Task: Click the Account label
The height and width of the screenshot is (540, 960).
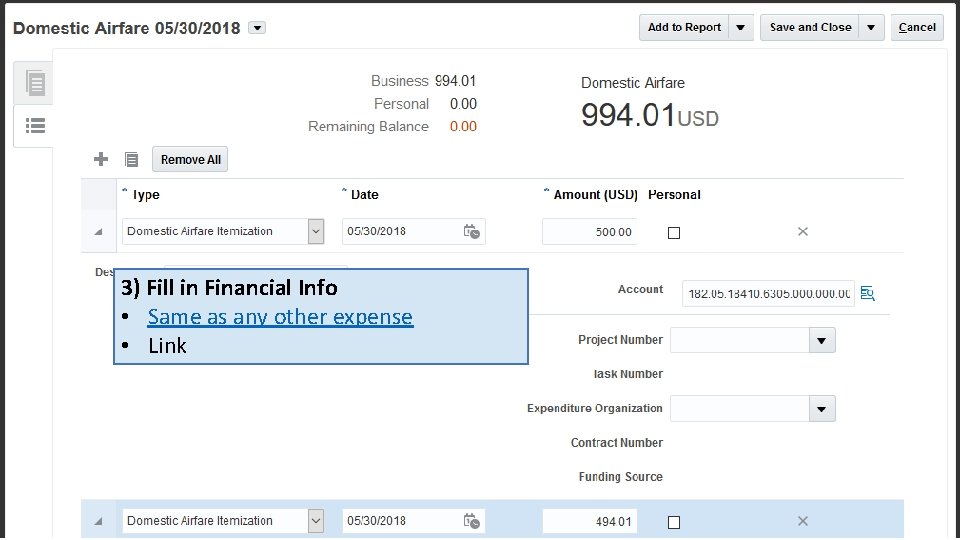Action: point(640,290)
